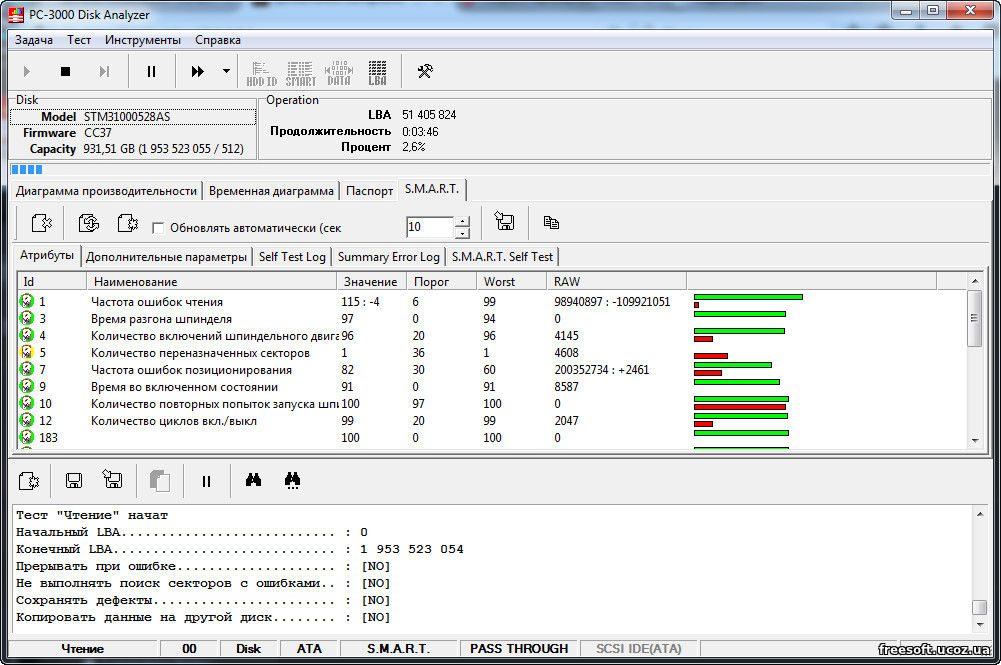
Task: Open the S.M.A.R.T. Self Test sub-tab
Action: [502, 257]
